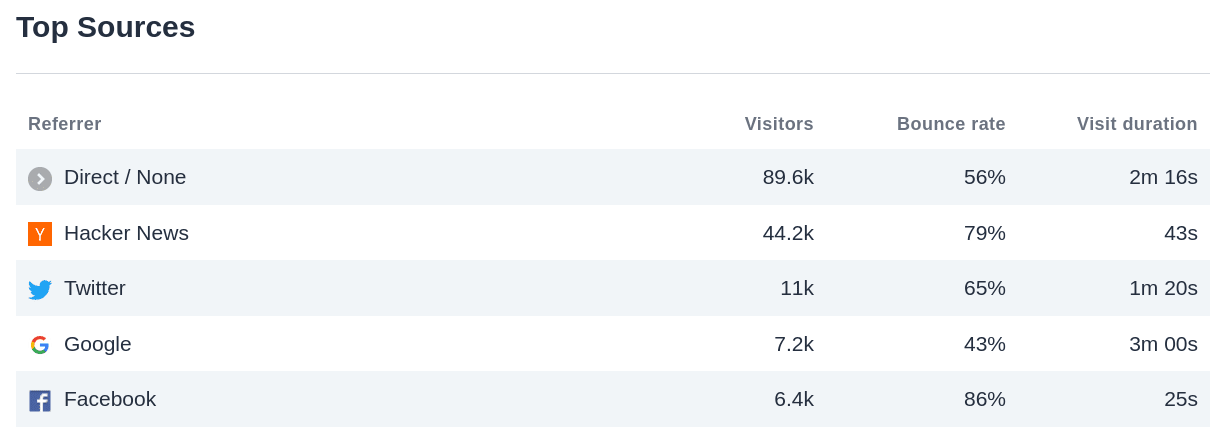Sort by the Visitors column header
The height and width of the screenshot is (431, 1227).
click(x=779, y=124)
